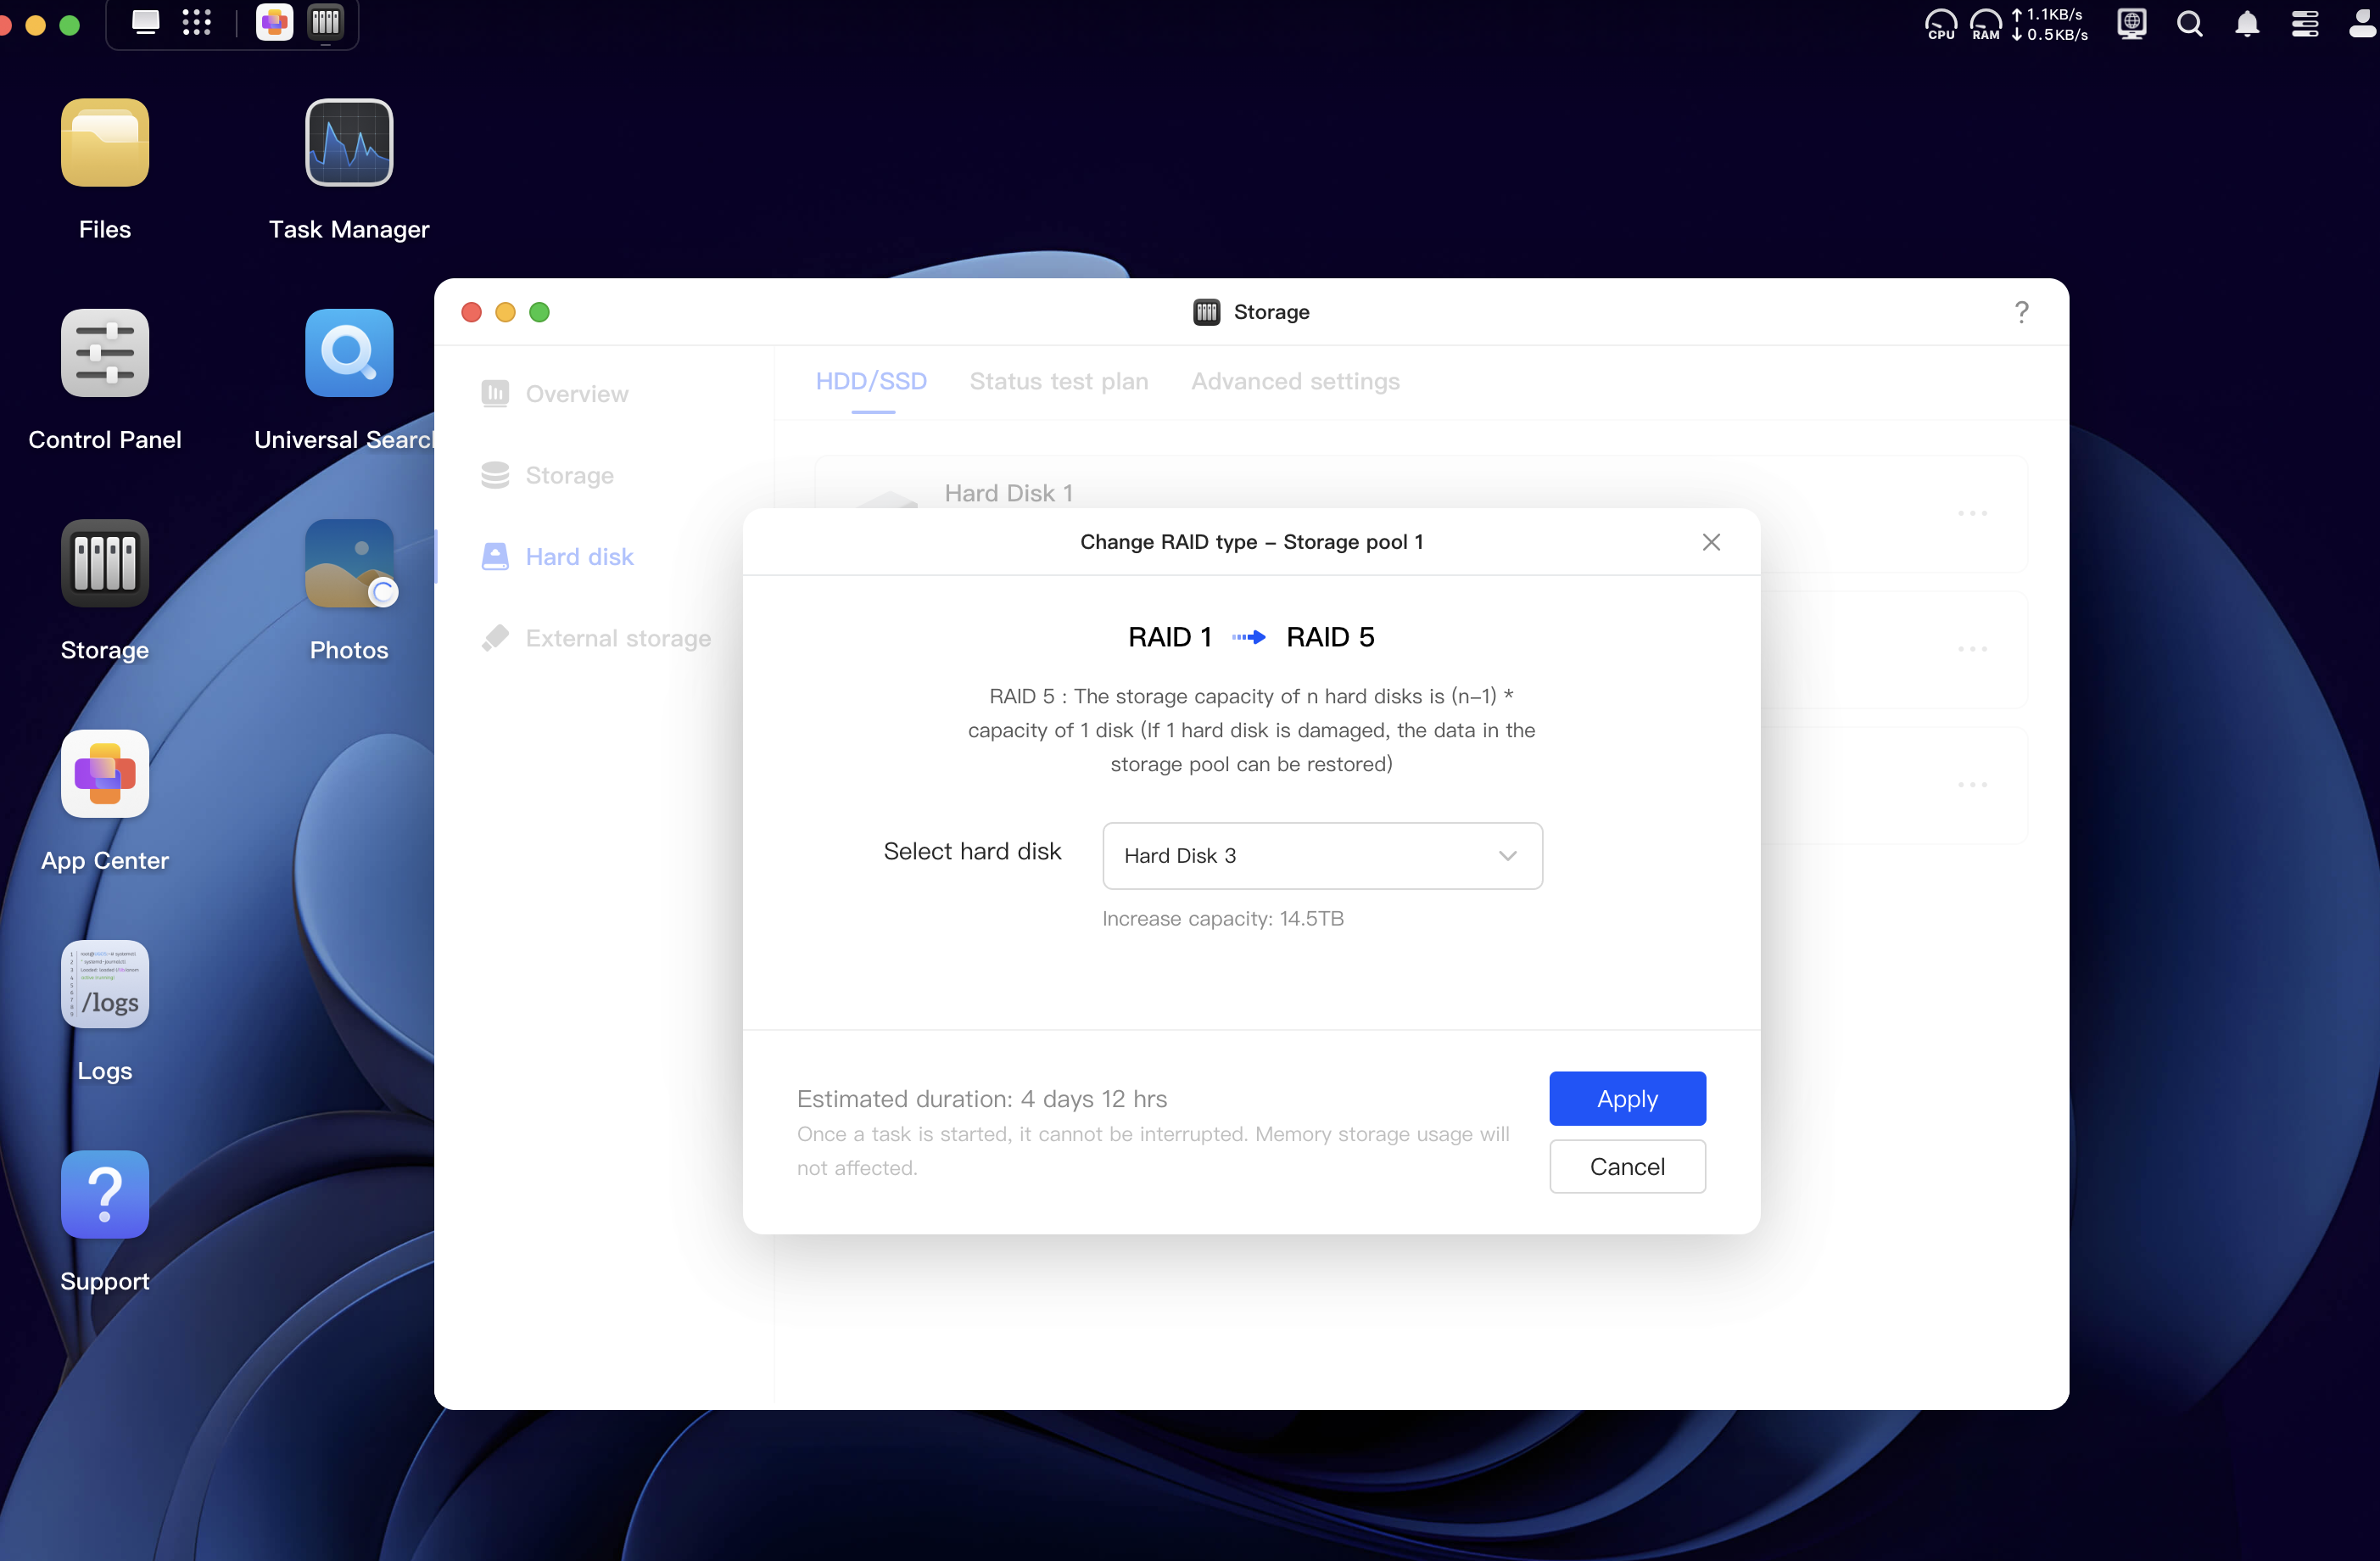Open Universal Search from the desktop

click(x=349, y=353)
